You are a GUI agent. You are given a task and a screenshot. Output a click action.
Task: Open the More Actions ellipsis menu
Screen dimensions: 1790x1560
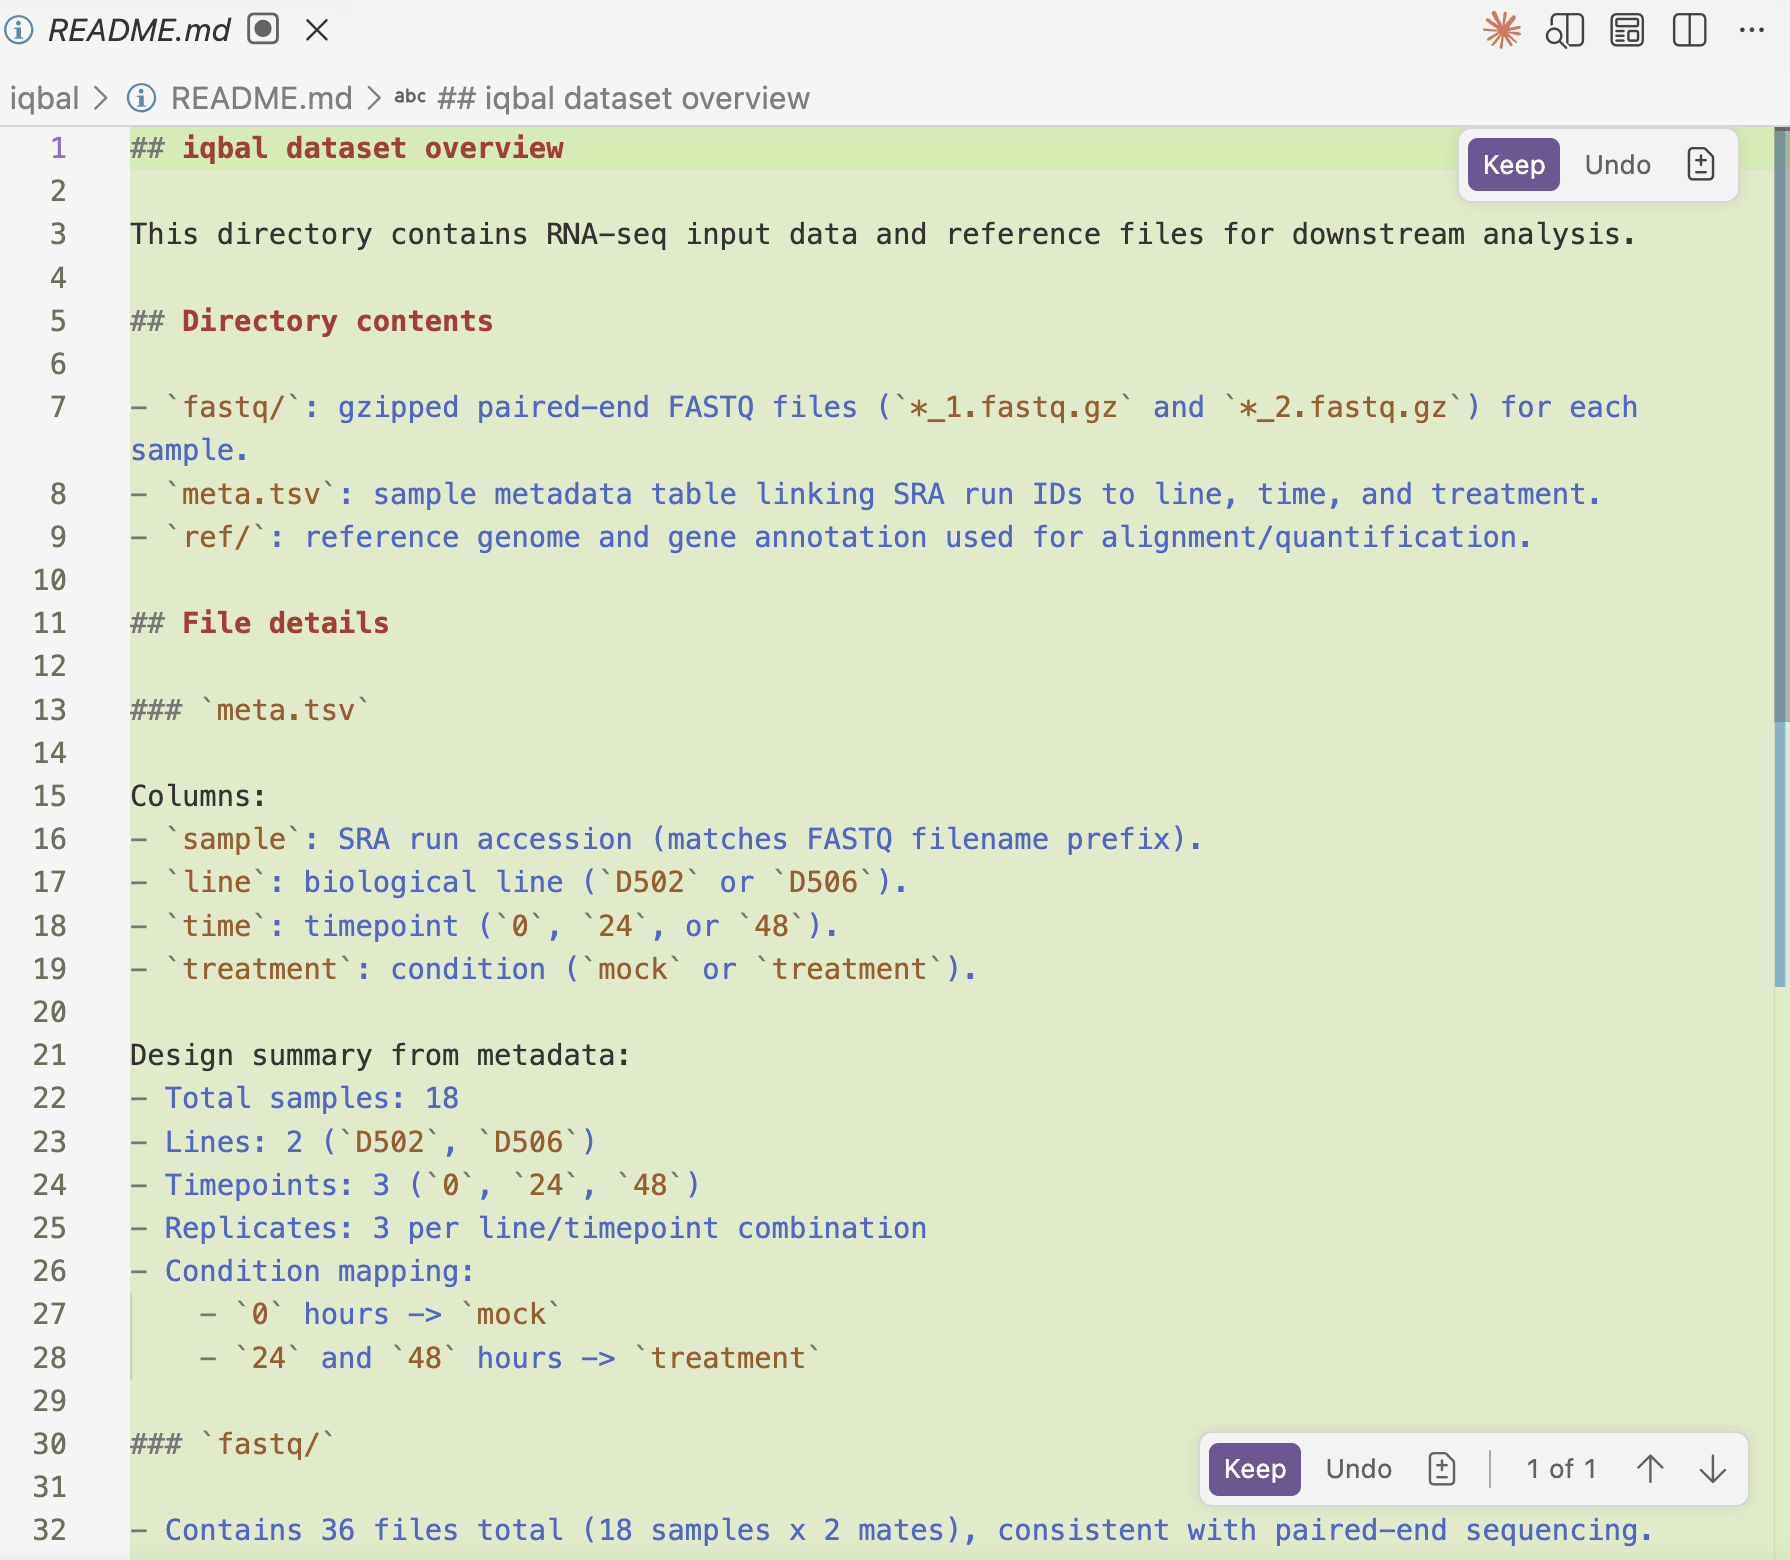tap(1752, 30)
